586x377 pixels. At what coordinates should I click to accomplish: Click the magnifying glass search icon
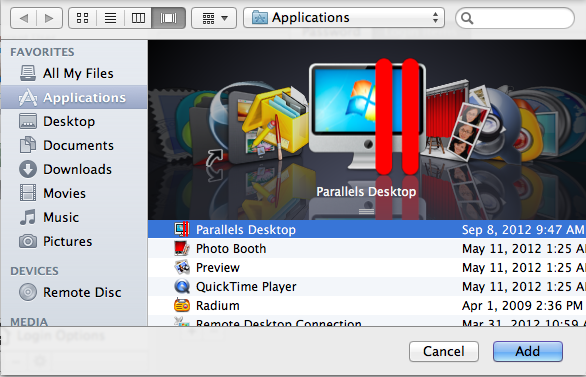click(x=467, y=18)
